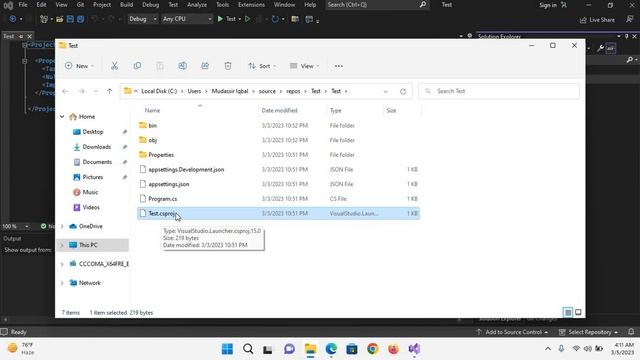Expand the OneDrive tree node

coord(62,226)
